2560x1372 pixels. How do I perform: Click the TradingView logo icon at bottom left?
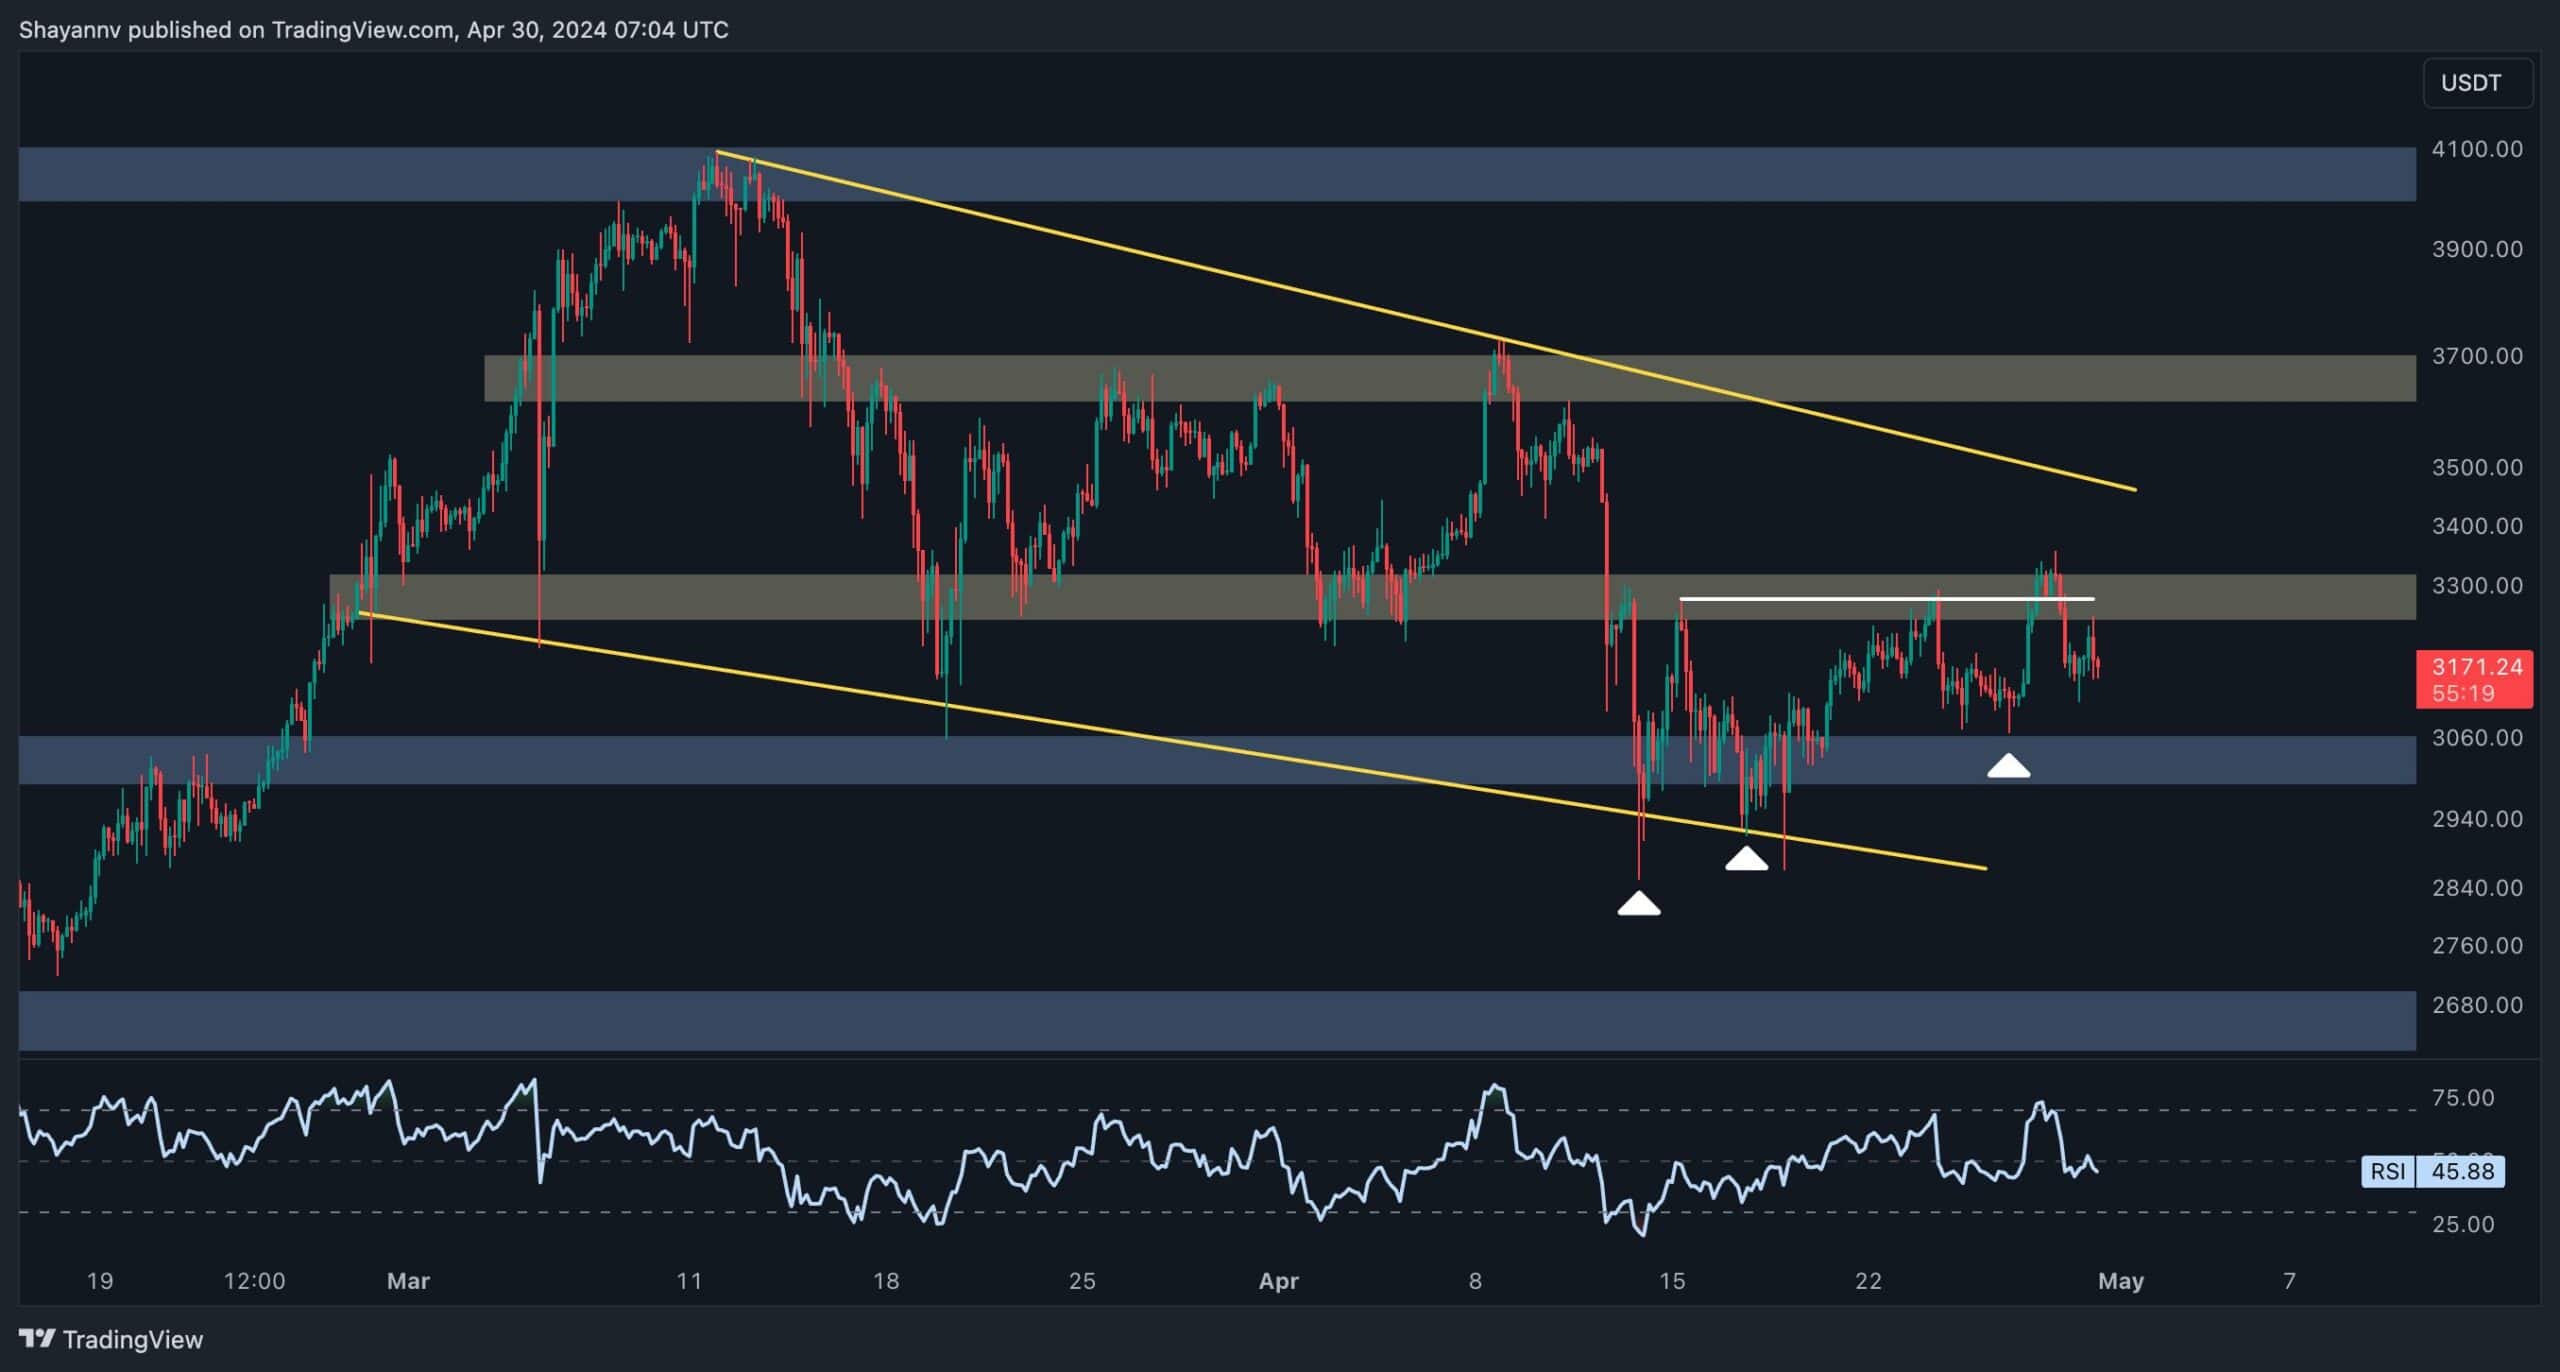click(37, 1338)
